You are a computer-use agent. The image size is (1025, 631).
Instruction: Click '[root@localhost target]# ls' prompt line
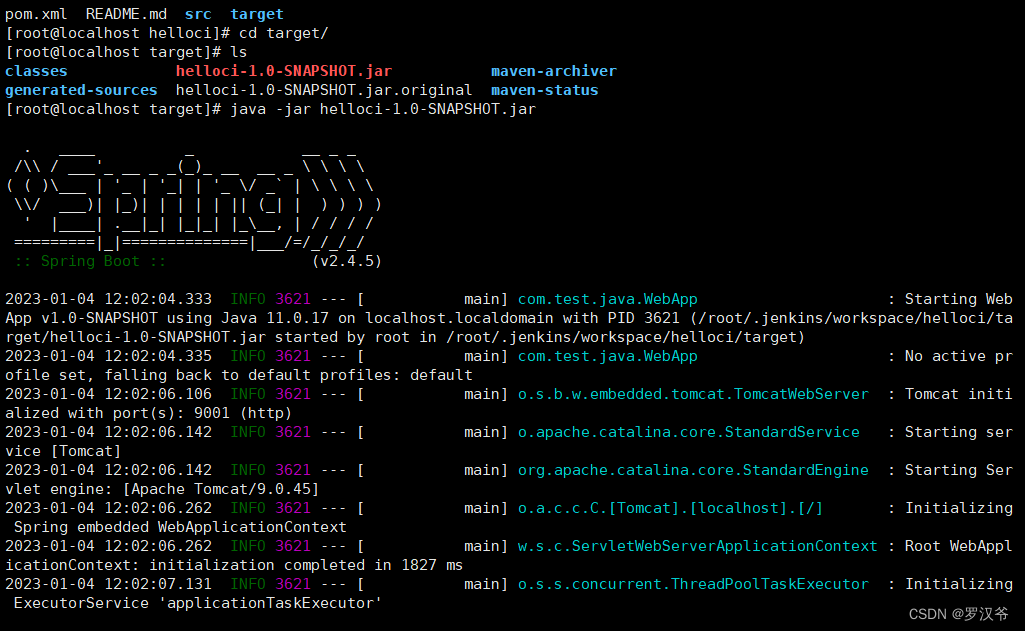click(126, 52)
